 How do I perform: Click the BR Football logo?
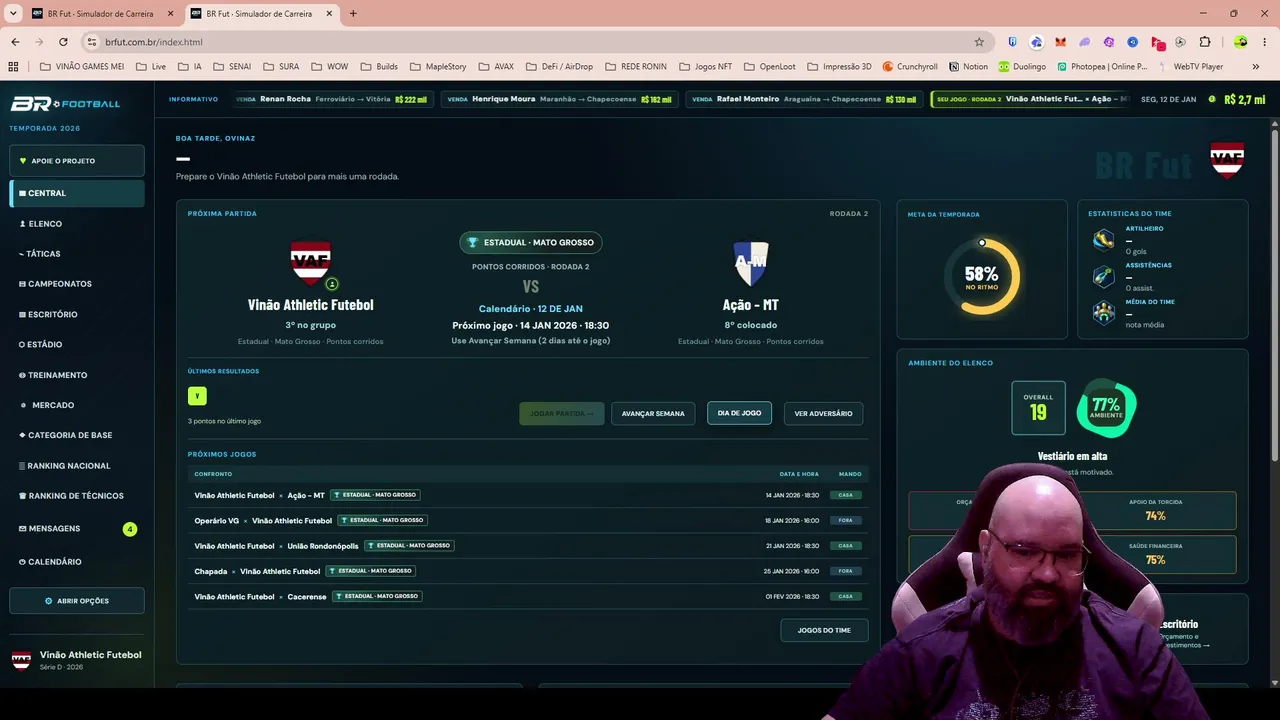65,104
